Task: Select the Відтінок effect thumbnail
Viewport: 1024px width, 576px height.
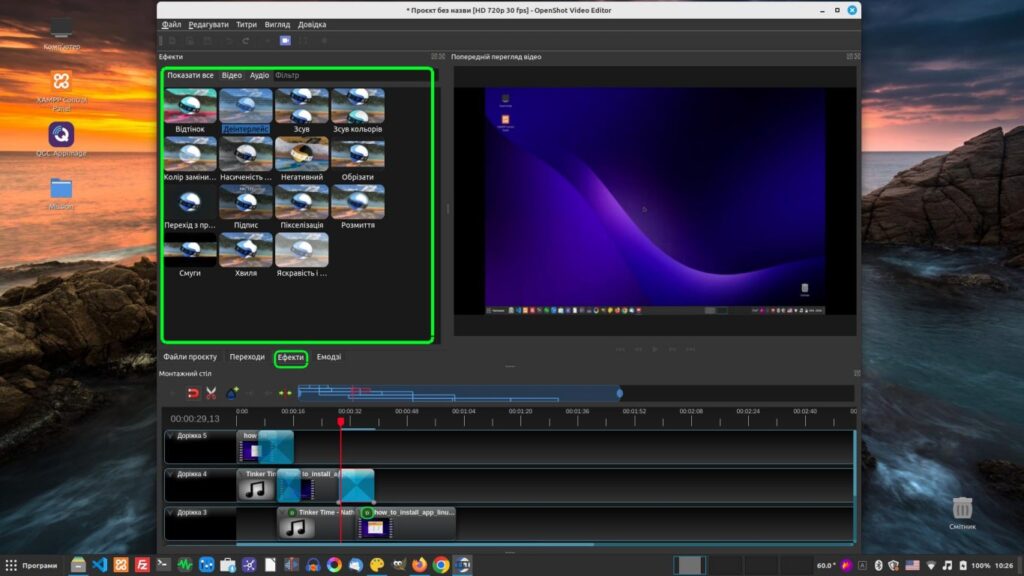Action: tap(190, 106)
